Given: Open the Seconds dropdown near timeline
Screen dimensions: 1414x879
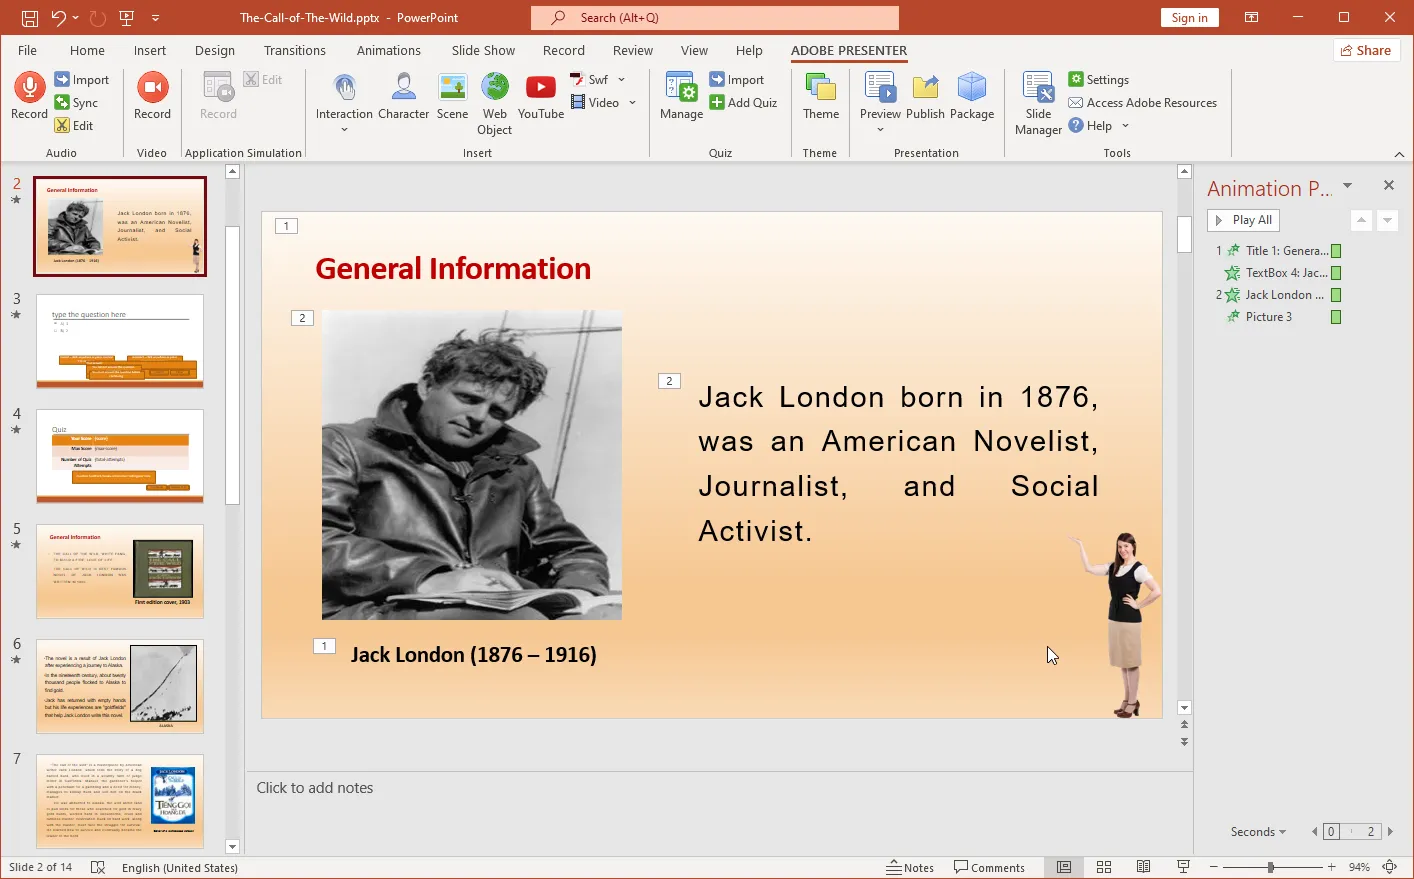Looking at the screenshot, I should click(x=1258, y=831).
